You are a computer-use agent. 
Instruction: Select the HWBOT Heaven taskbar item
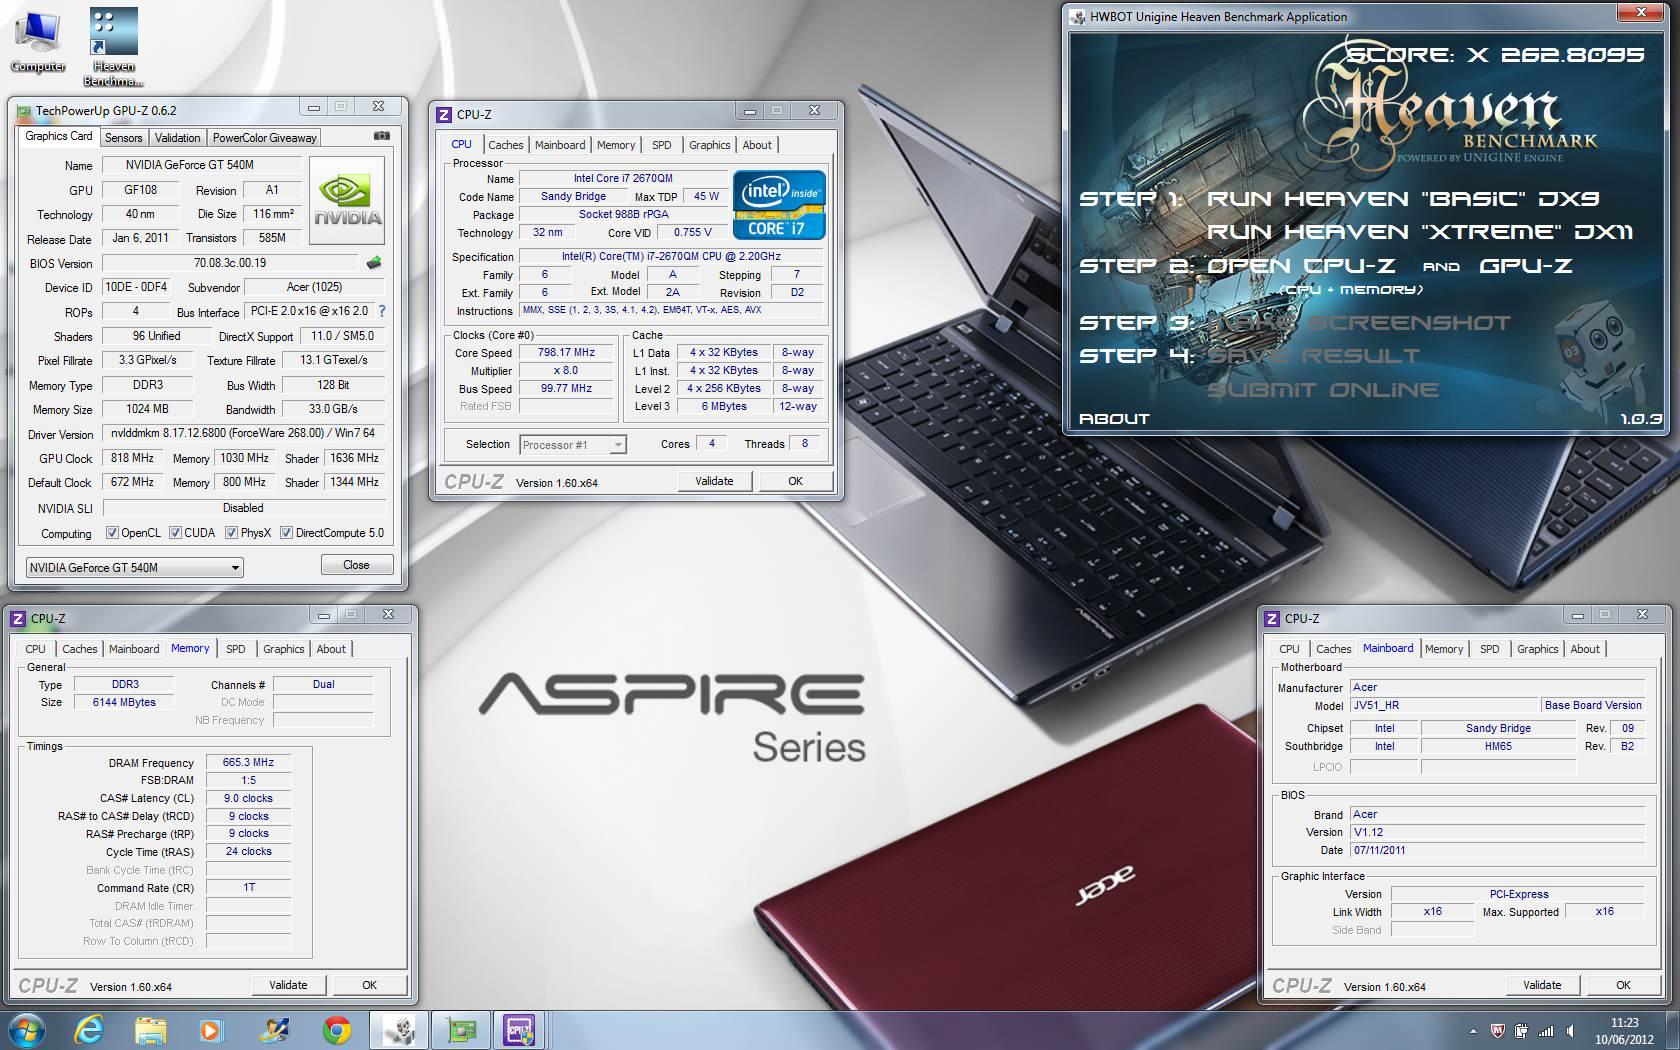(x=399, y=1030)
